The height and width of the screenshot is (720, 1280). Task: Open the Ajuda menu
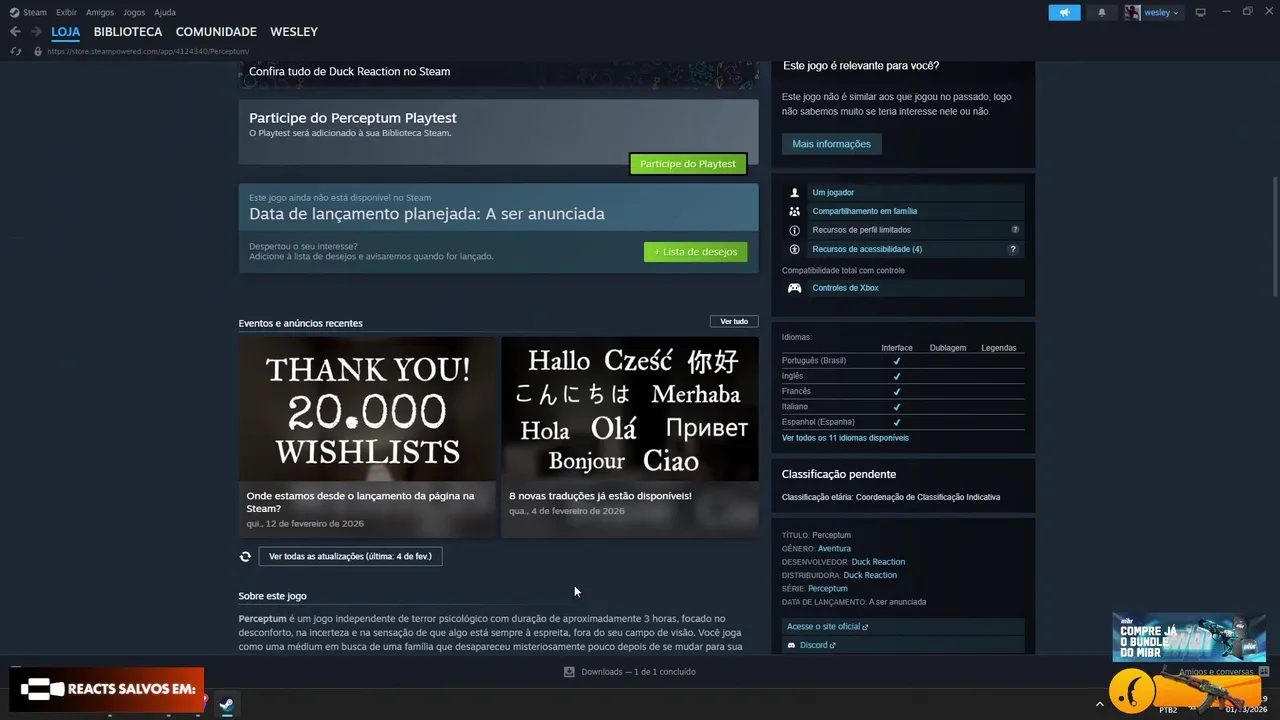[165, 12]
